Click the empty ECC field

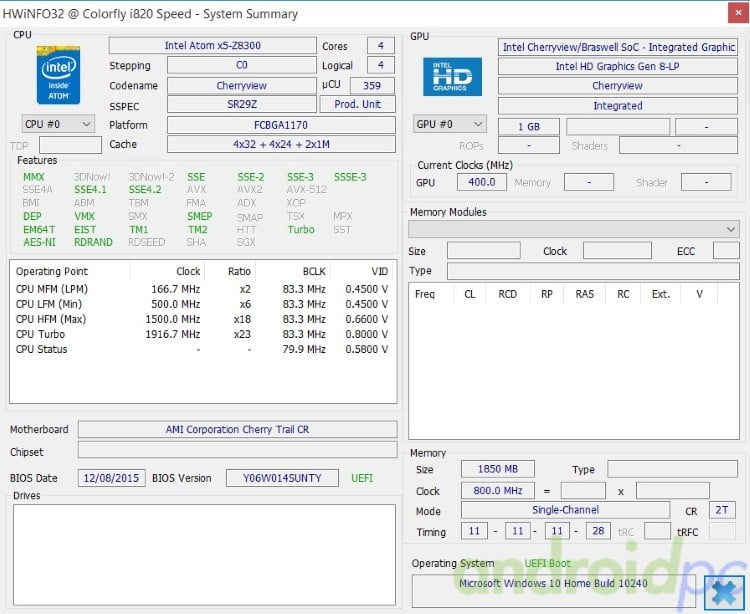[726, 251]
